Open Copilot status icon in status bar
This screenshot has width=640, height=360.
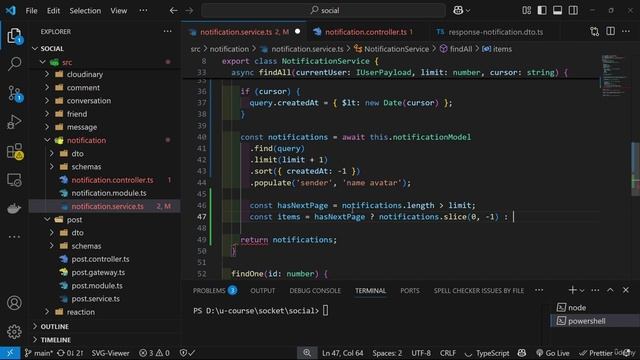[522, 353]
